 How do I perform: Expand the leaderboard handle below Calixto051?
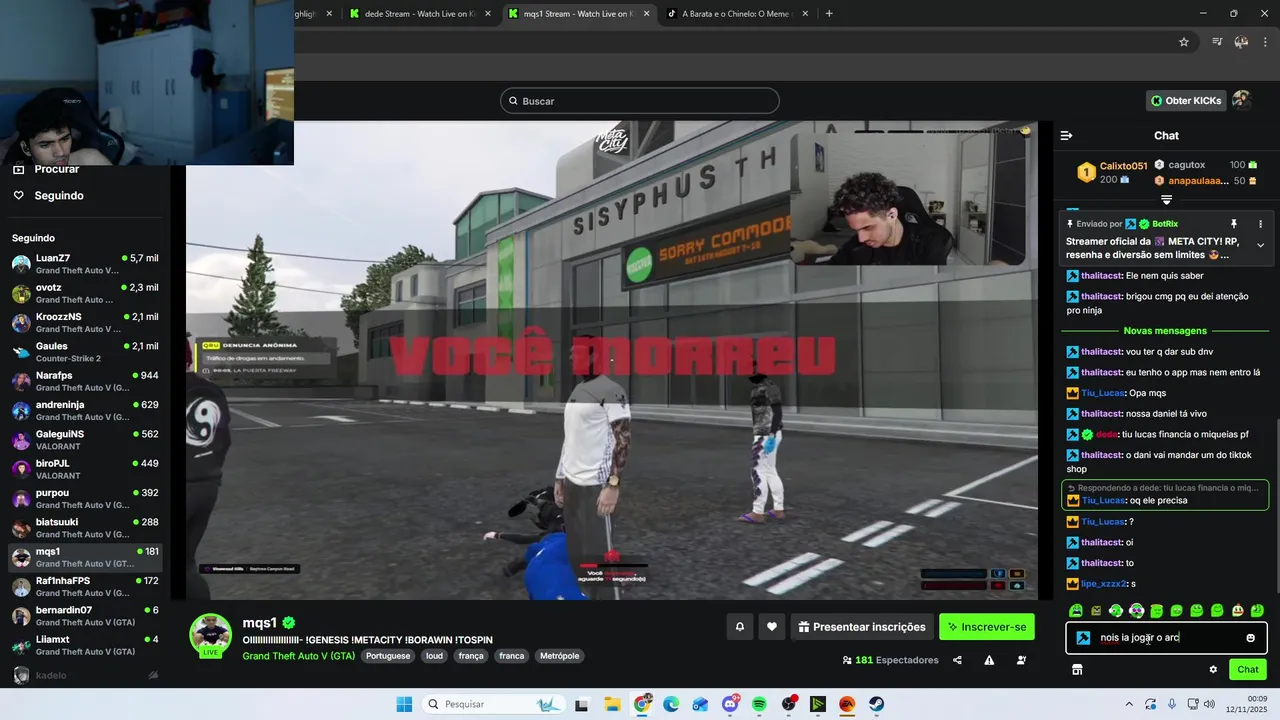pos(1166,200)
